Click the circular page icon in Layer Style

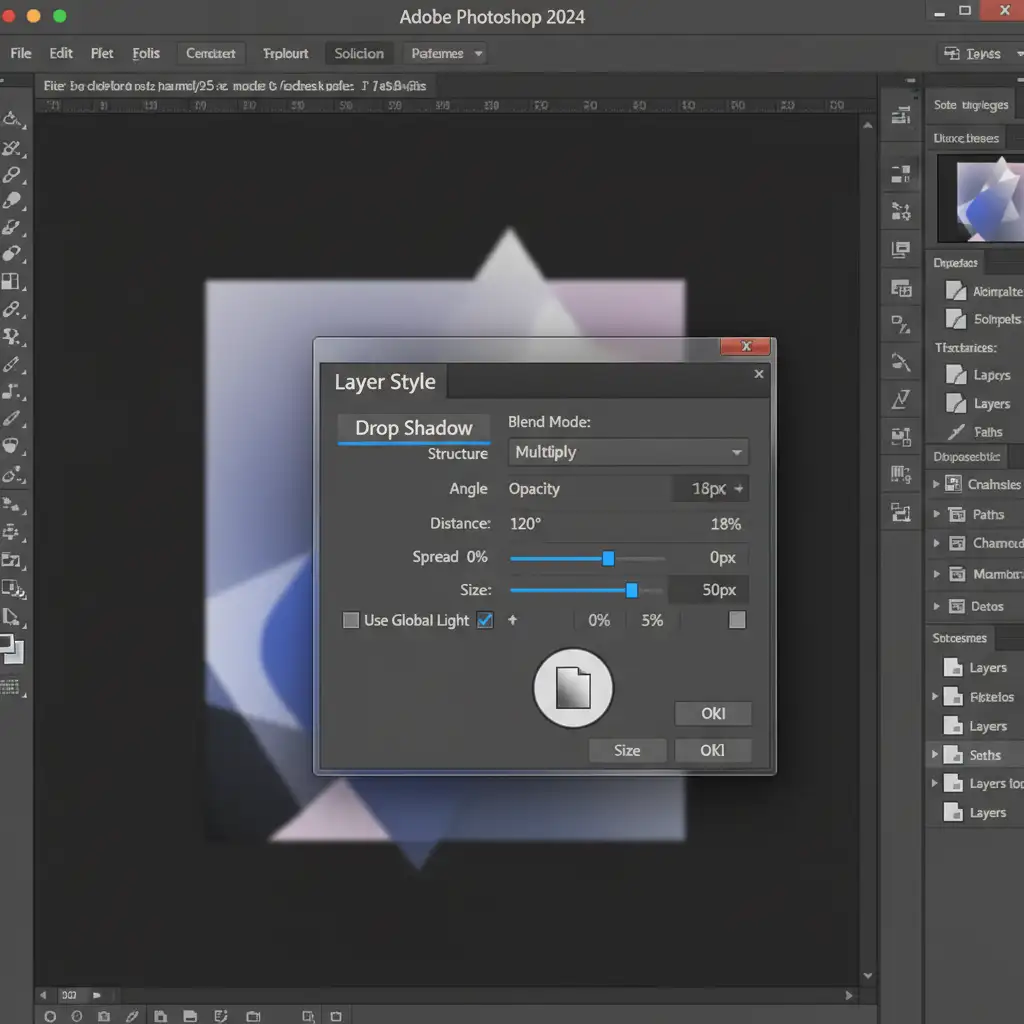[x=572, y=688]
